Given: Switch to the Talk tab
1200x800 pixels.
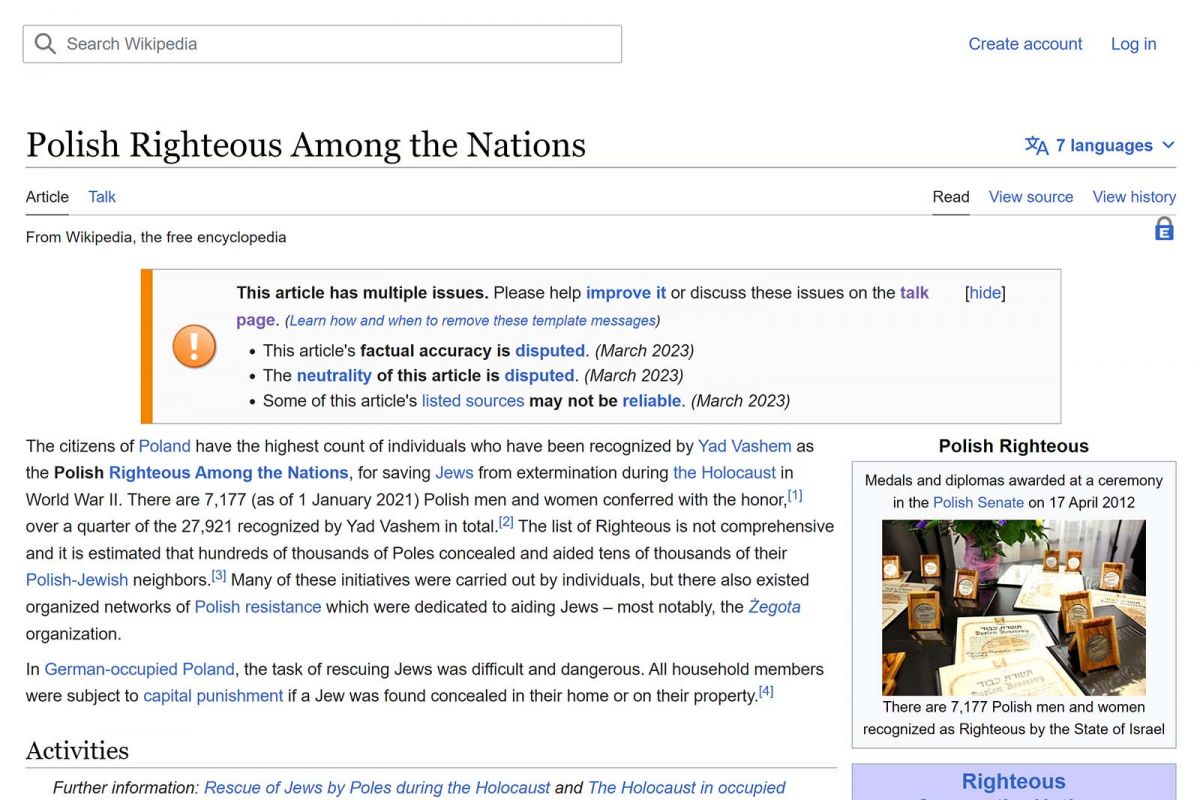Looking at the screenshot, I should [102, 197].
